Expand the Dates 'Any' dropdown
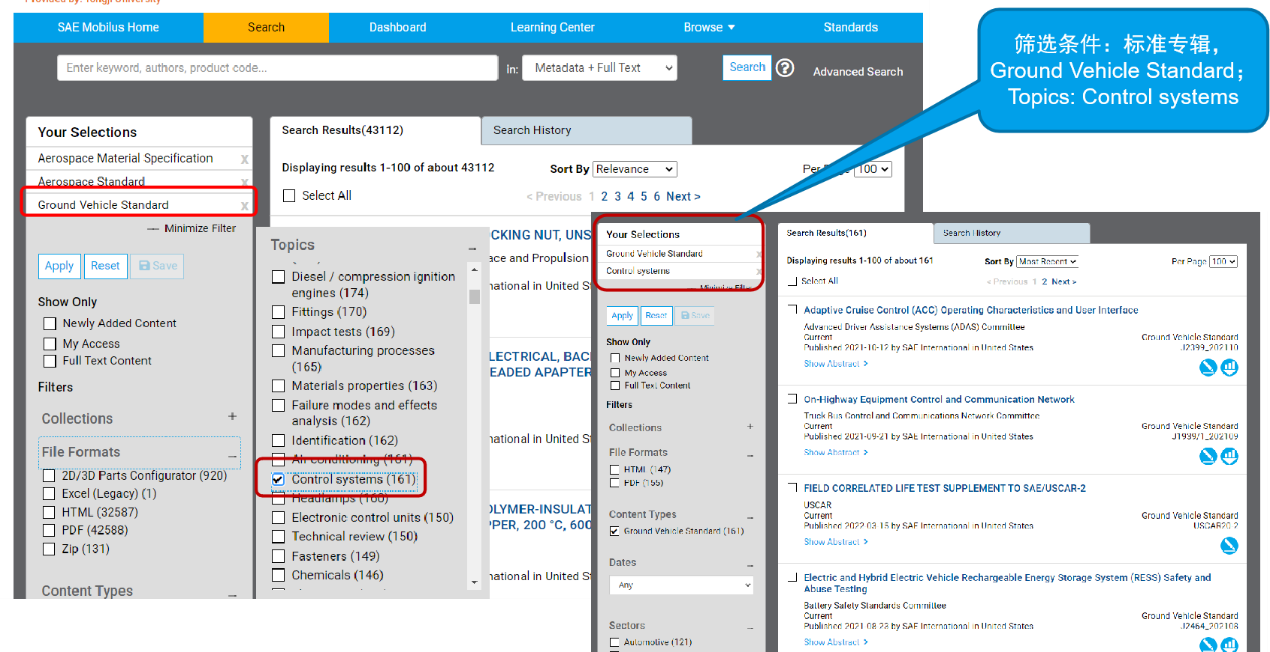This screenshot has height=652, width=1270. 681,585
